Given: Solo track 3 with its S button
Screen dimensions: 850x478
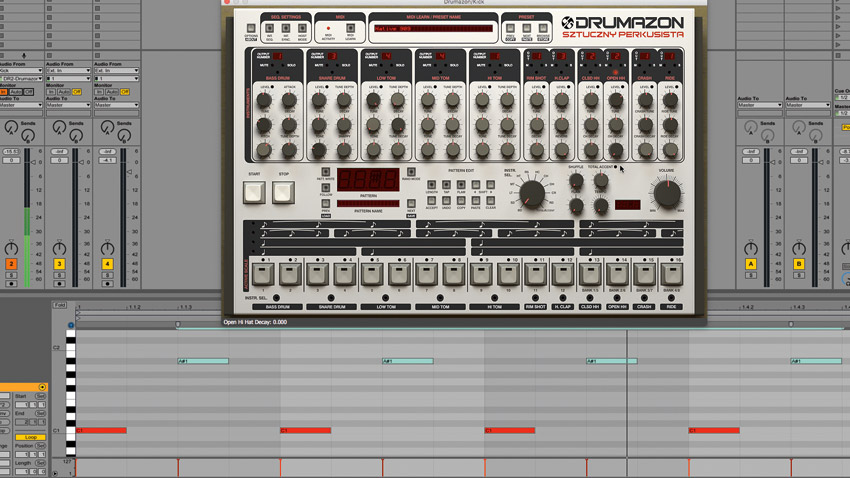Looking at the screenshot, I should [x=59, y=275].
